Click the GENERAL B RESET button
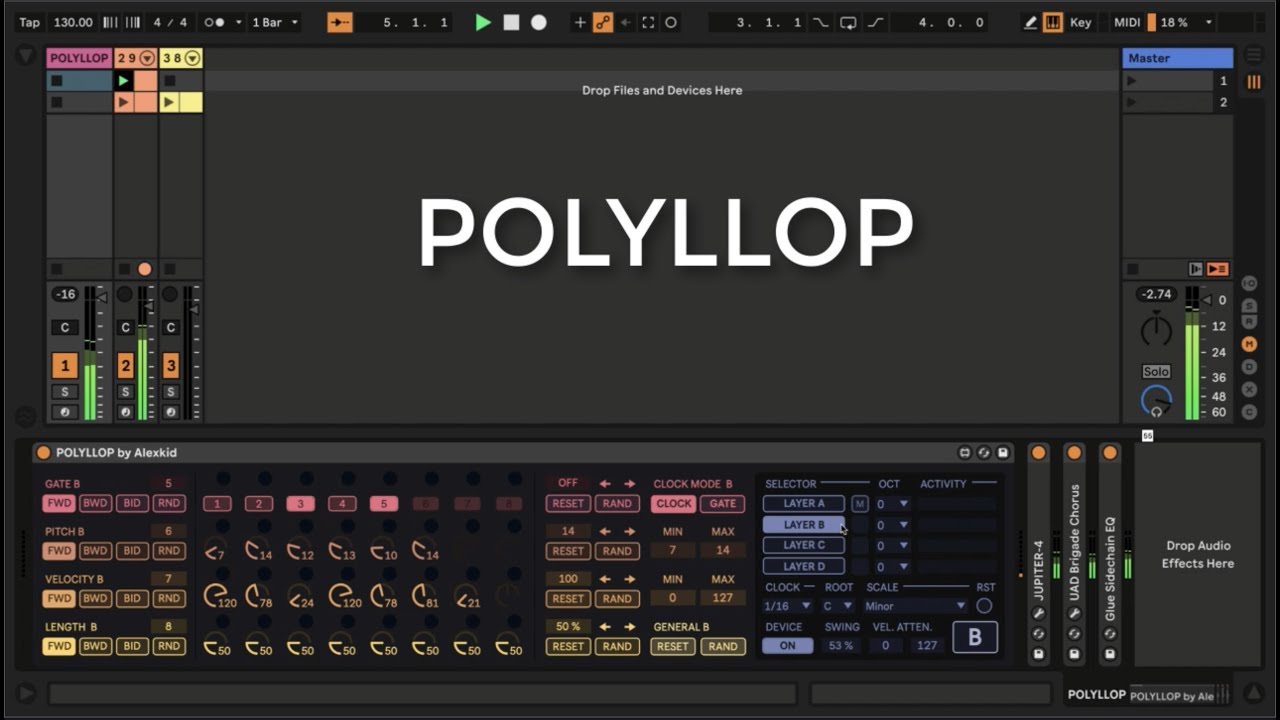The width and height of the screenshot is (1280, 720). click(x=672, y=646)
